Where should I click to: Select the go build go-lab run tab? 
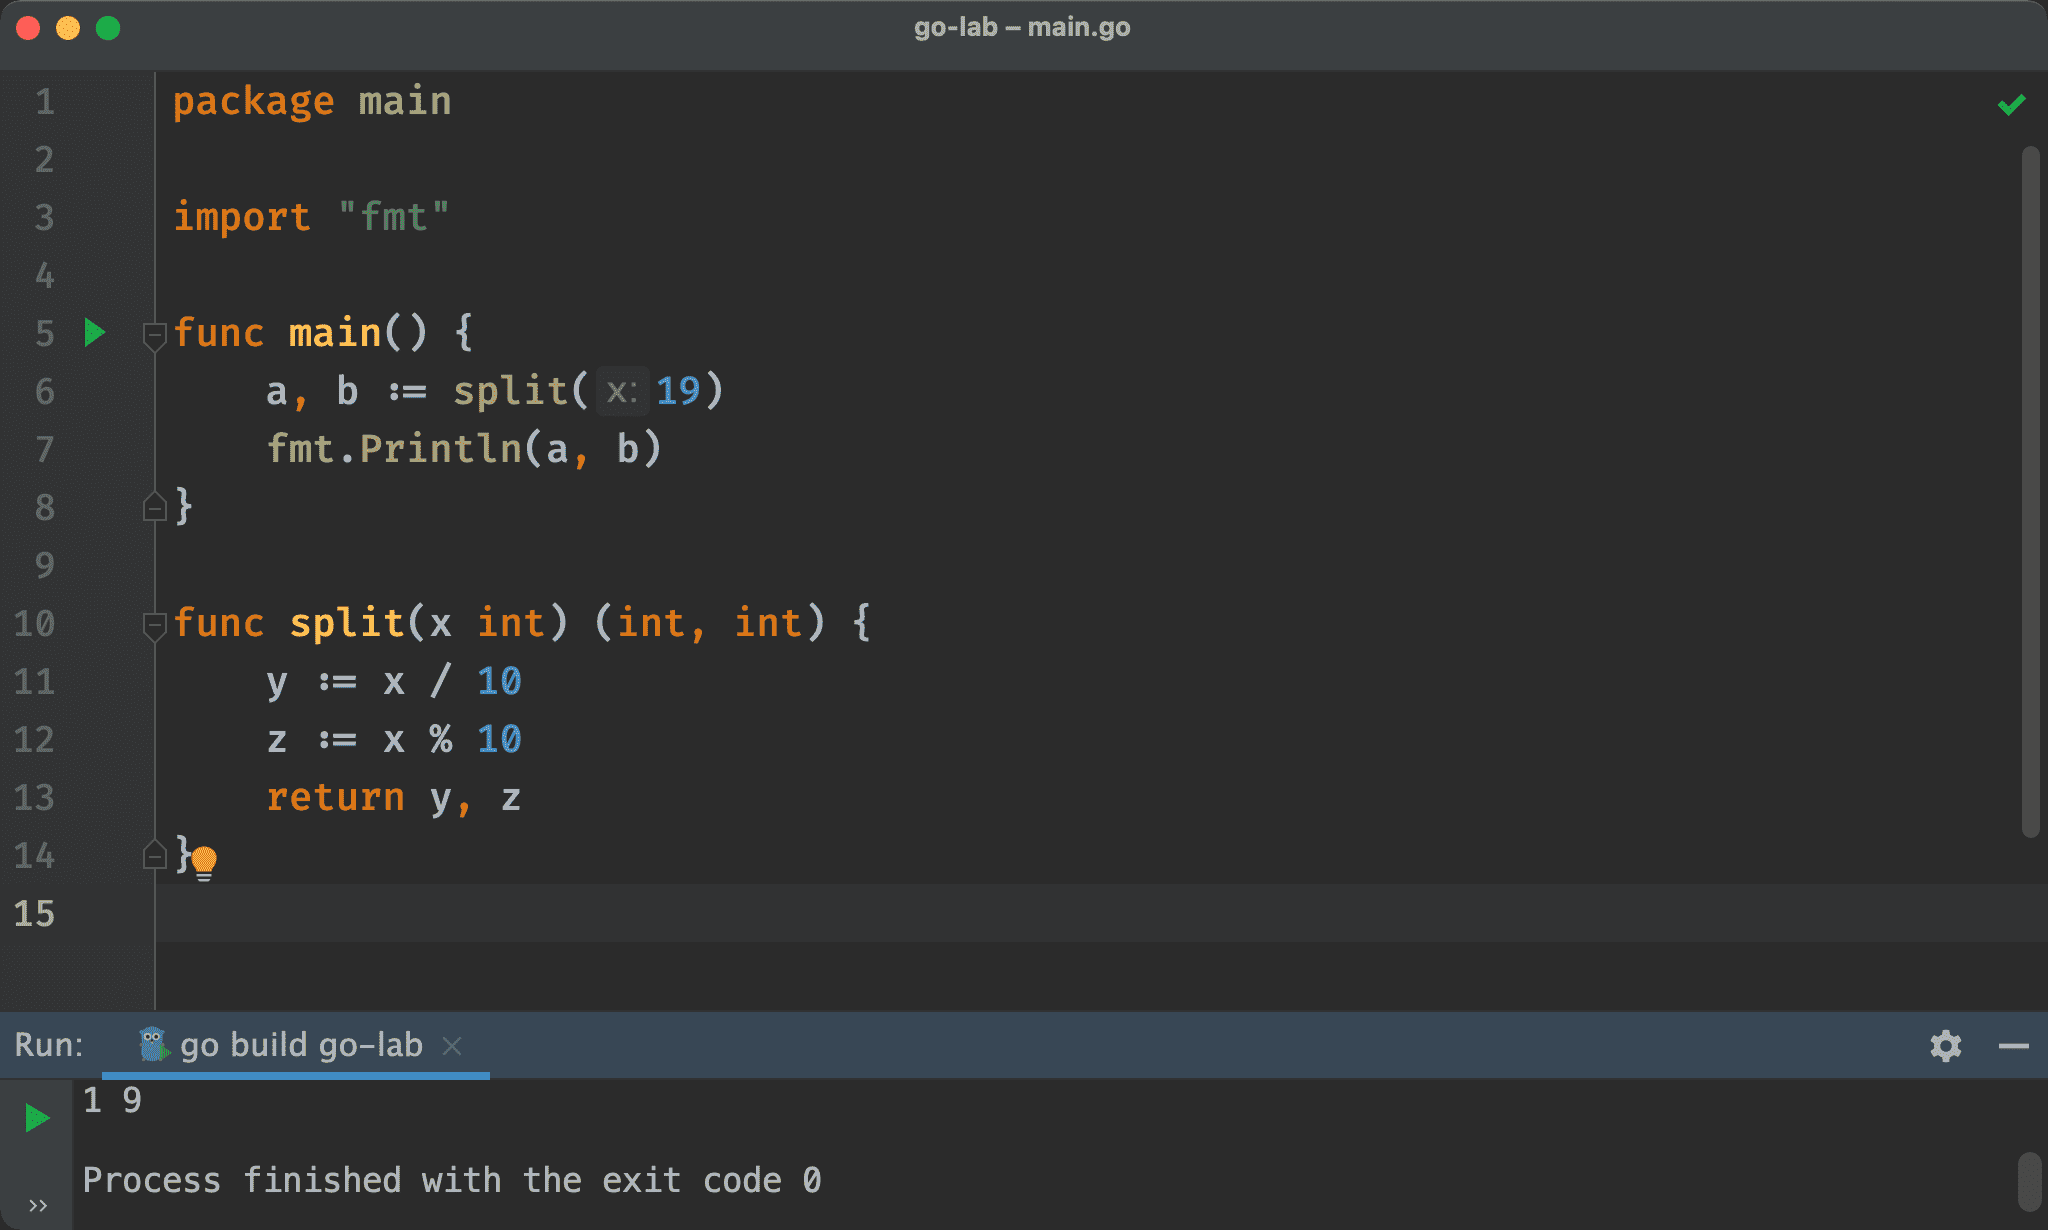295,1045
